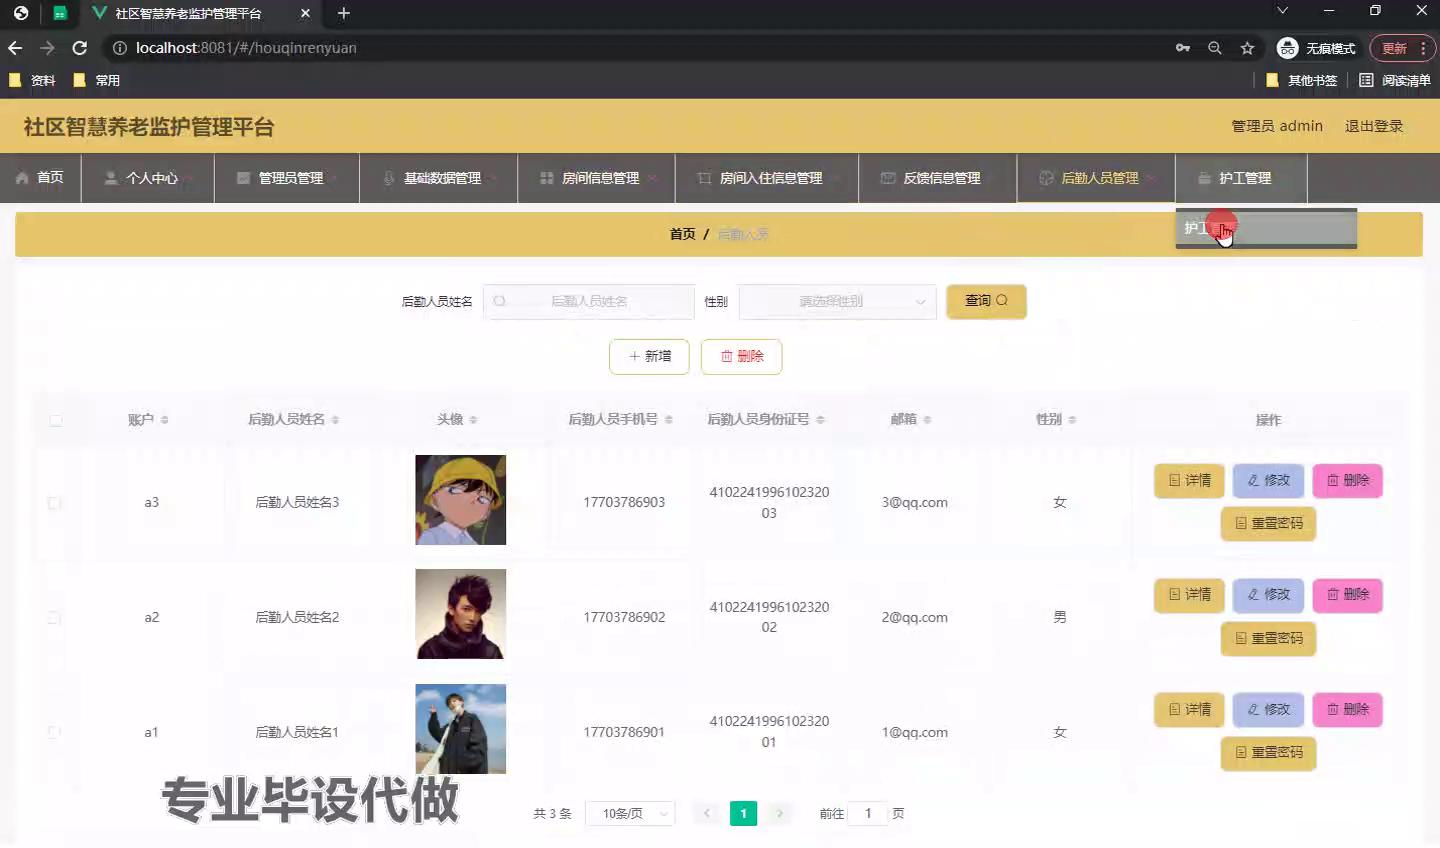
Task: Sort by 性别 column sort icon
Action: click(x=1072, y=420)
